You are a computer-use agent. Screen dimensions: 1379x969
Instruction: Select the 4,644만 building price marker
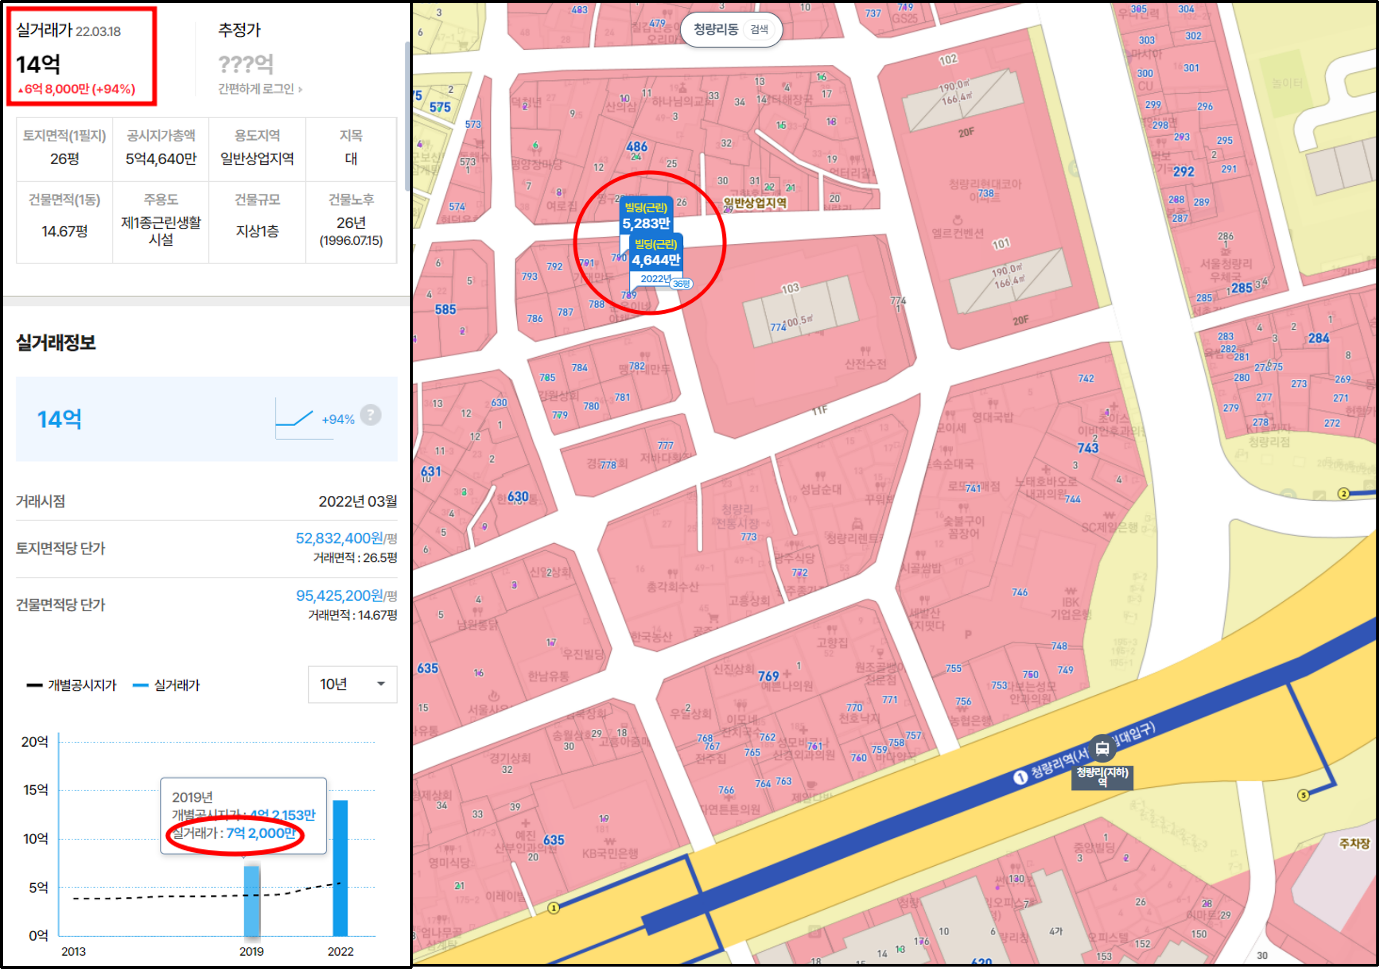coord(656,253)
